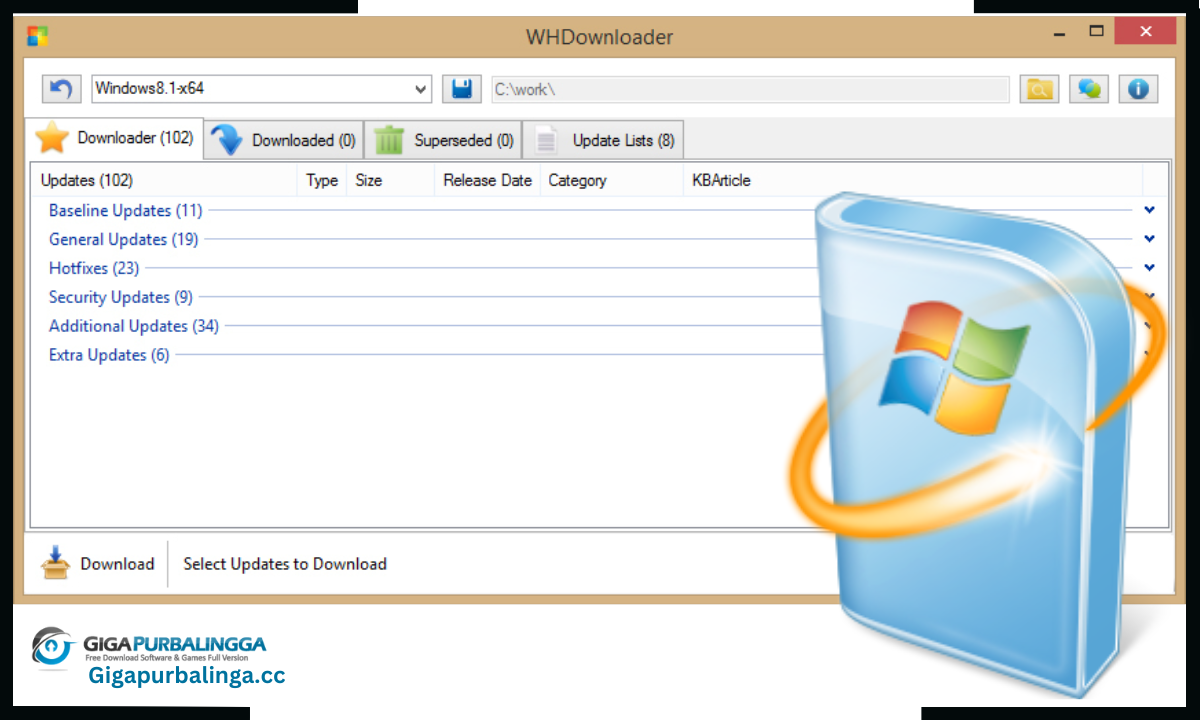Sort by the KBArticle column header
Image resolution: width=1200 pixels, height=720 pixels.
coord(913,180)
